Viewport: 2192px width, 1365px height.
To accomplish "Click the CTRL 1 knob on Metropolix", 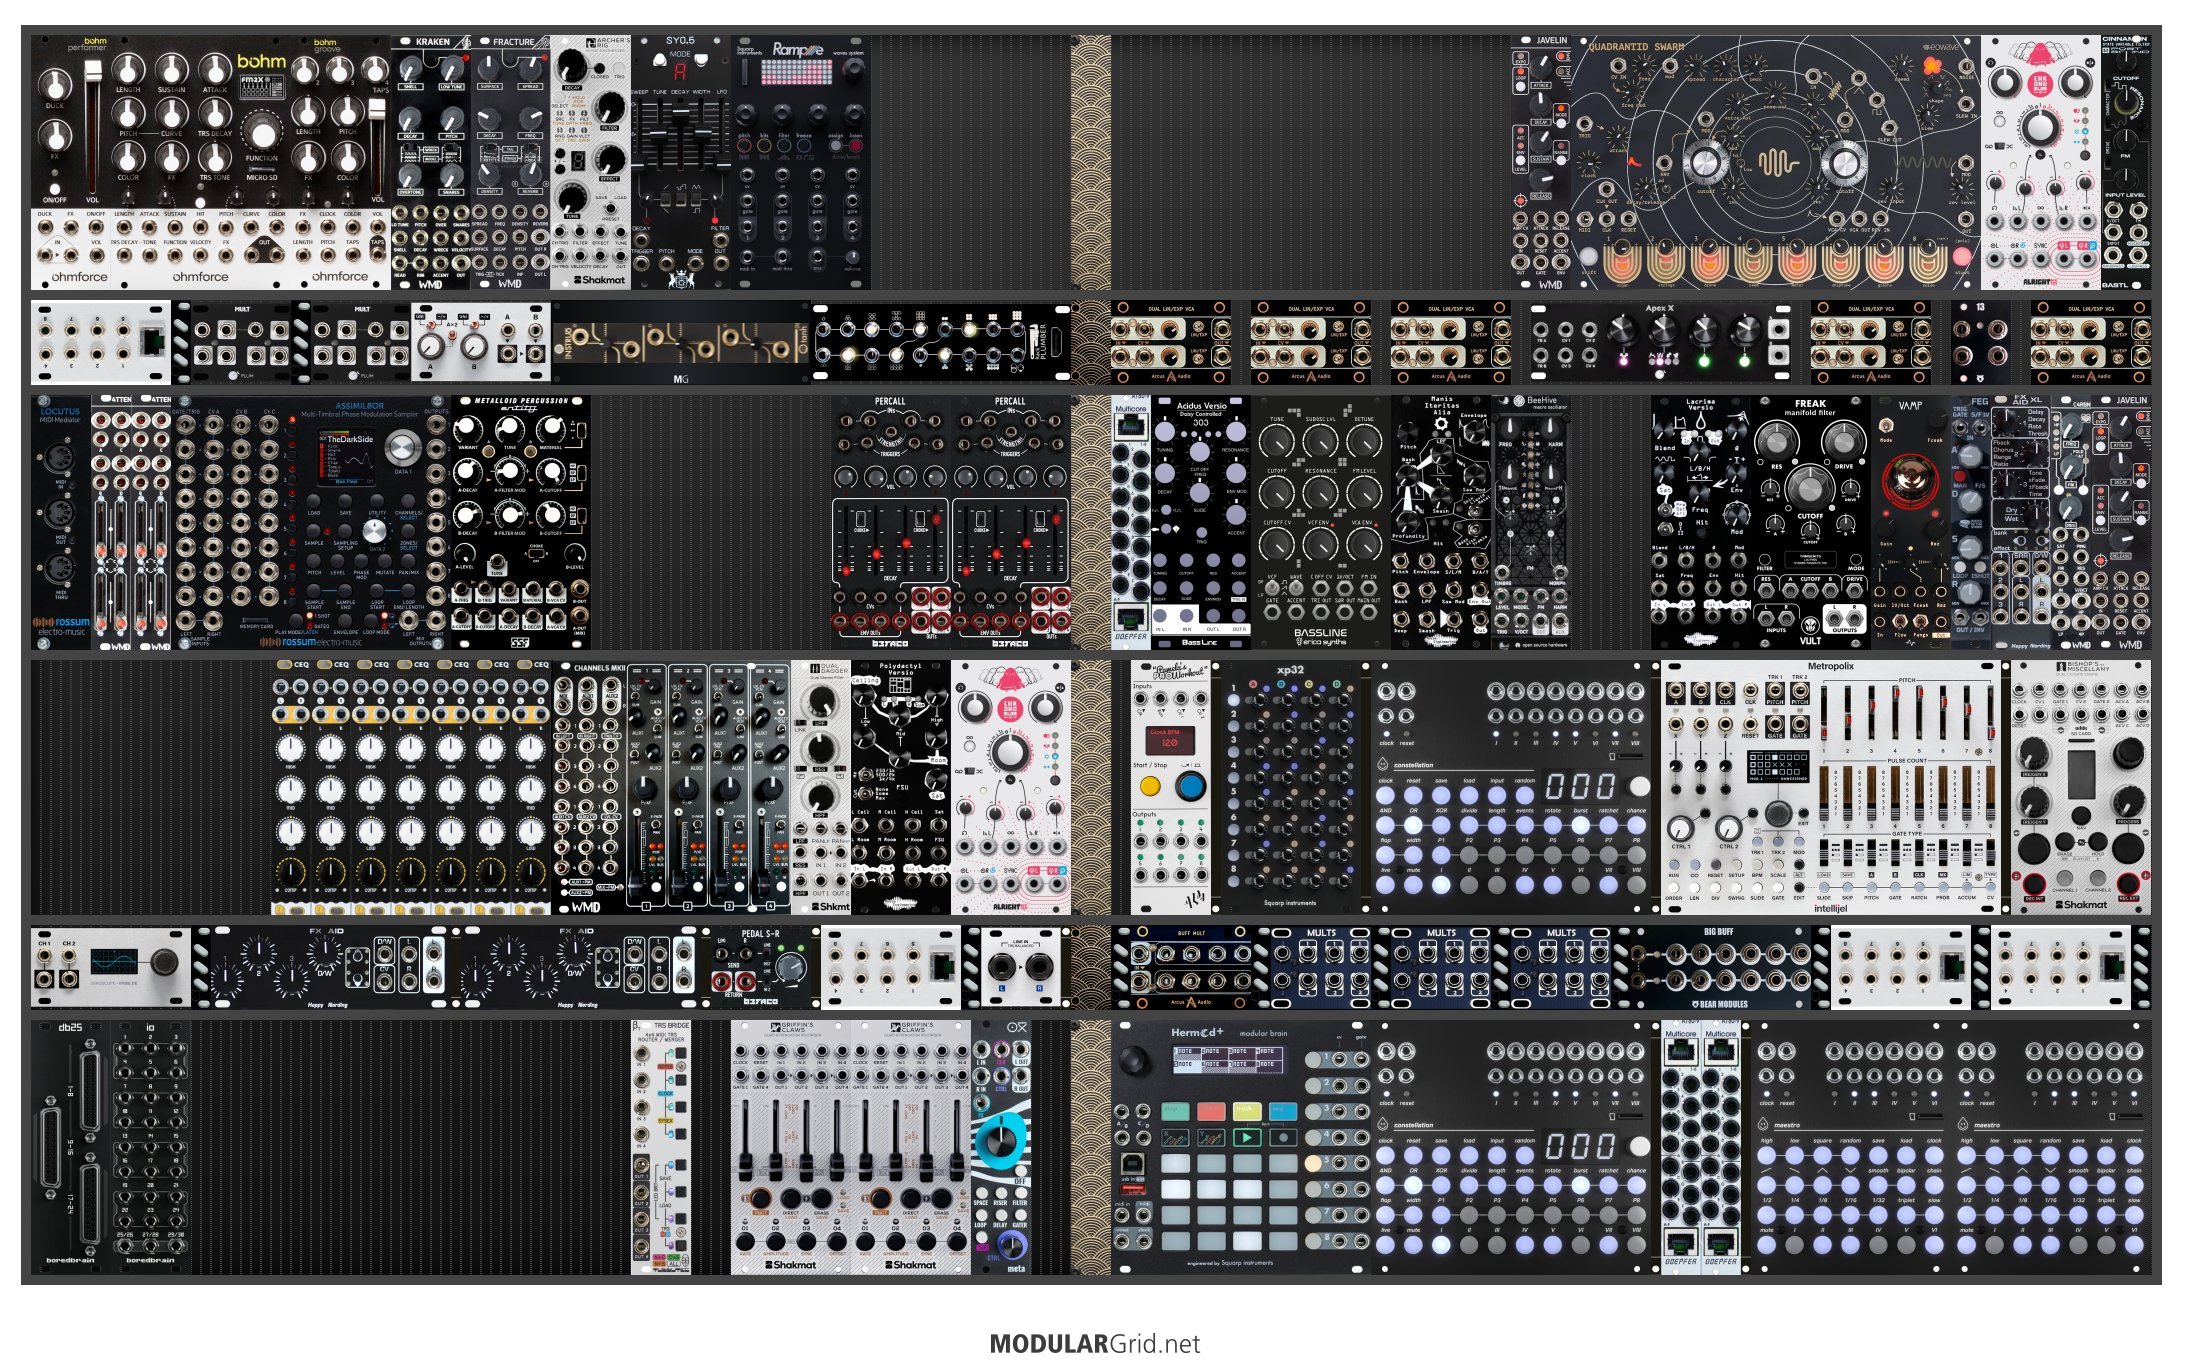I will click(1682, 827).
